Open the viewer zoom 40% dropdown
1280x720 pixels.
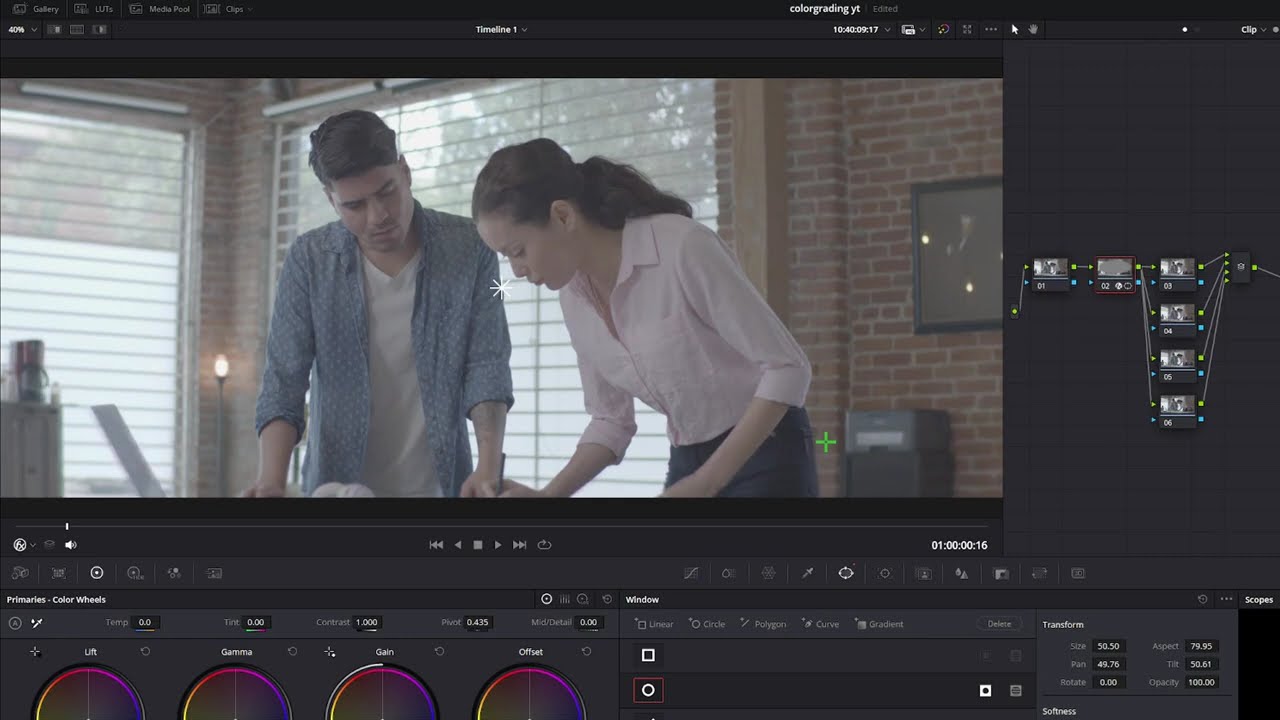[x=22, y=29]
